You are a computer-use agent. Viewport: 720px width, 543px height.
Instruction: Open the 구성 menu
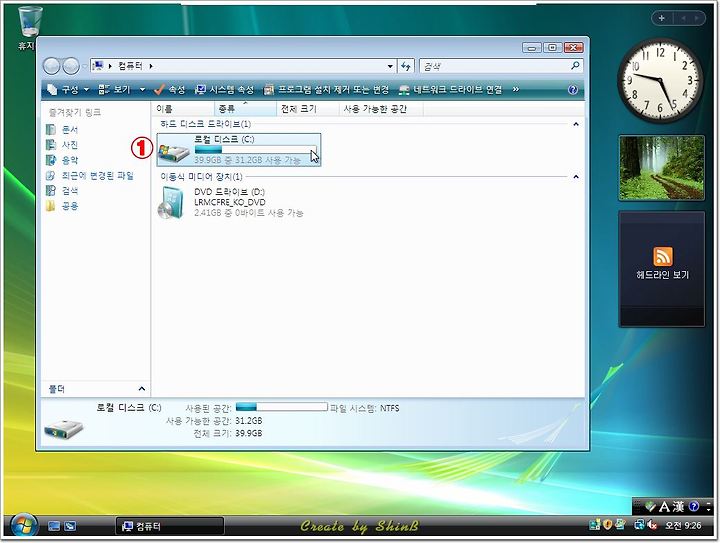[68, 90]
